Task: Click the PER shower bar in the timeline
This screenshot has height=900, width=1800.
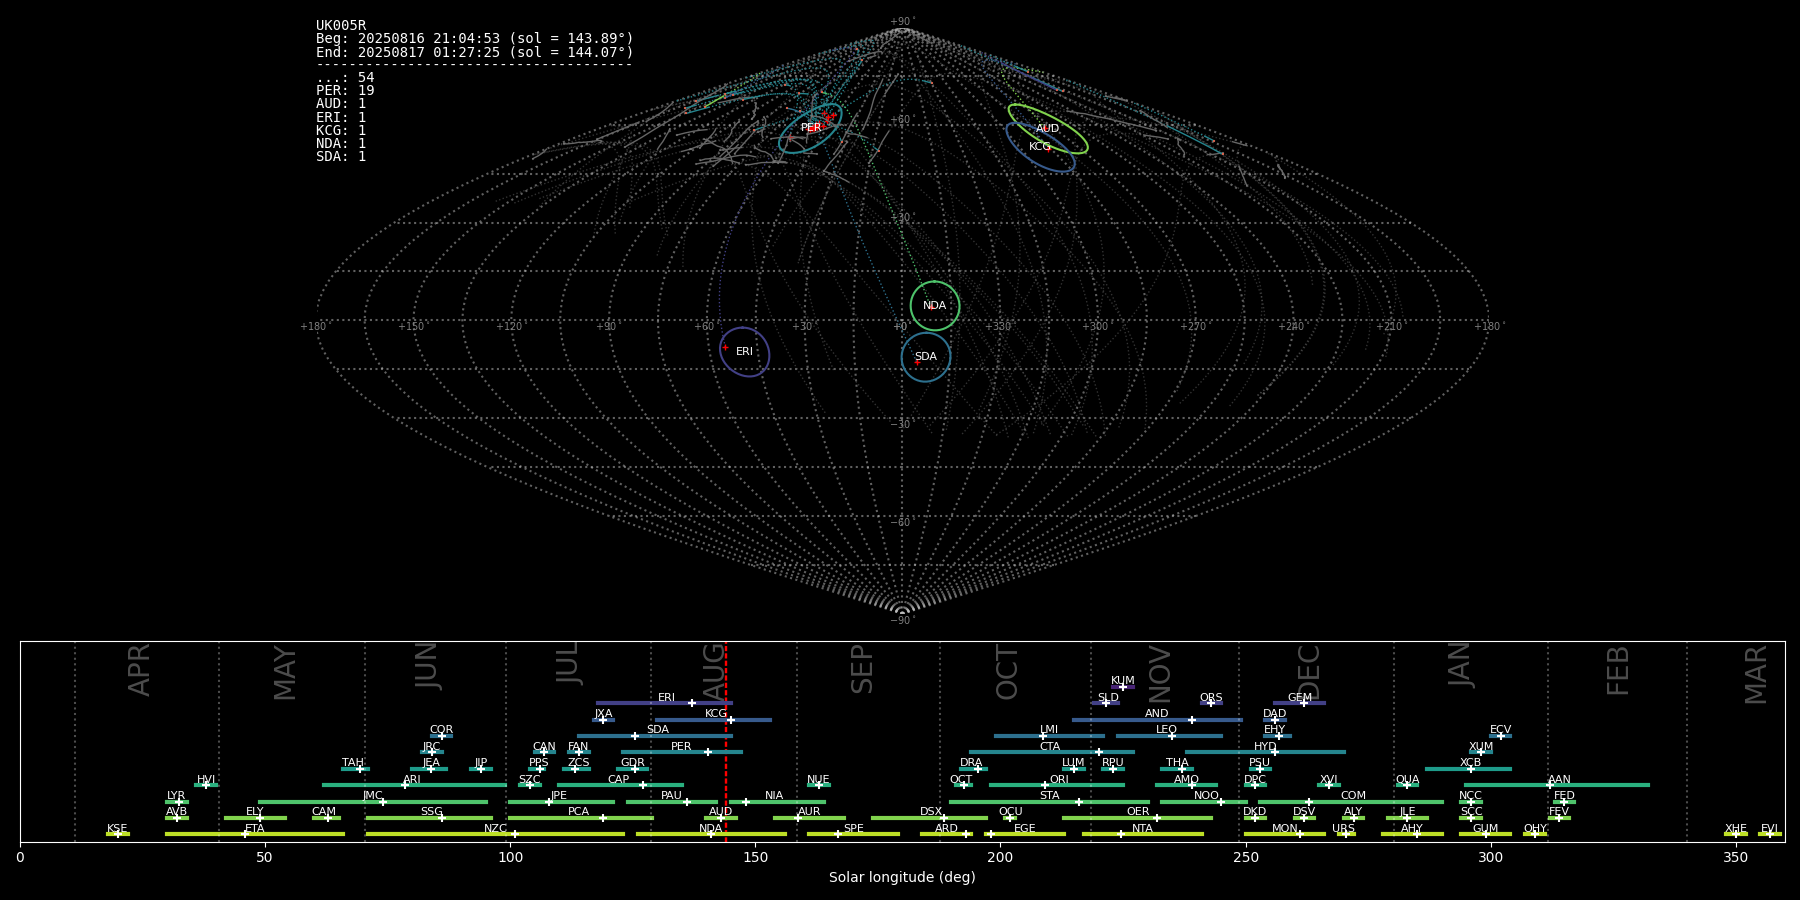Action: (682, 752)
